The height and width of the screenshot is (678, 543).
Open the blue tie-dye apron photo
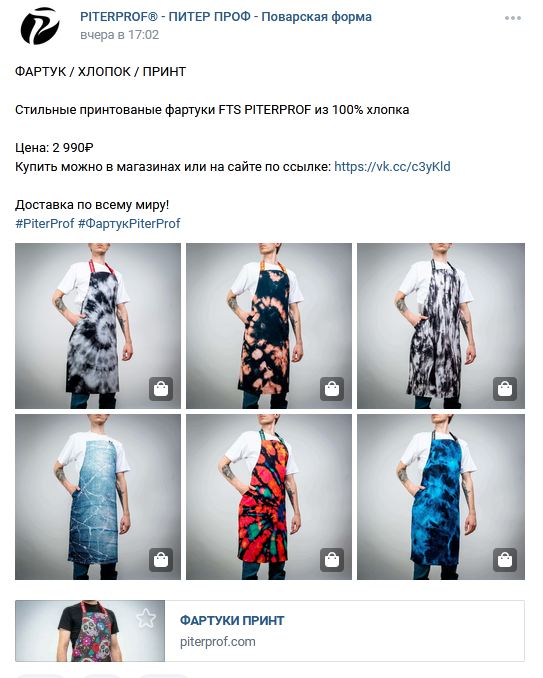click(x=441, y=497)
